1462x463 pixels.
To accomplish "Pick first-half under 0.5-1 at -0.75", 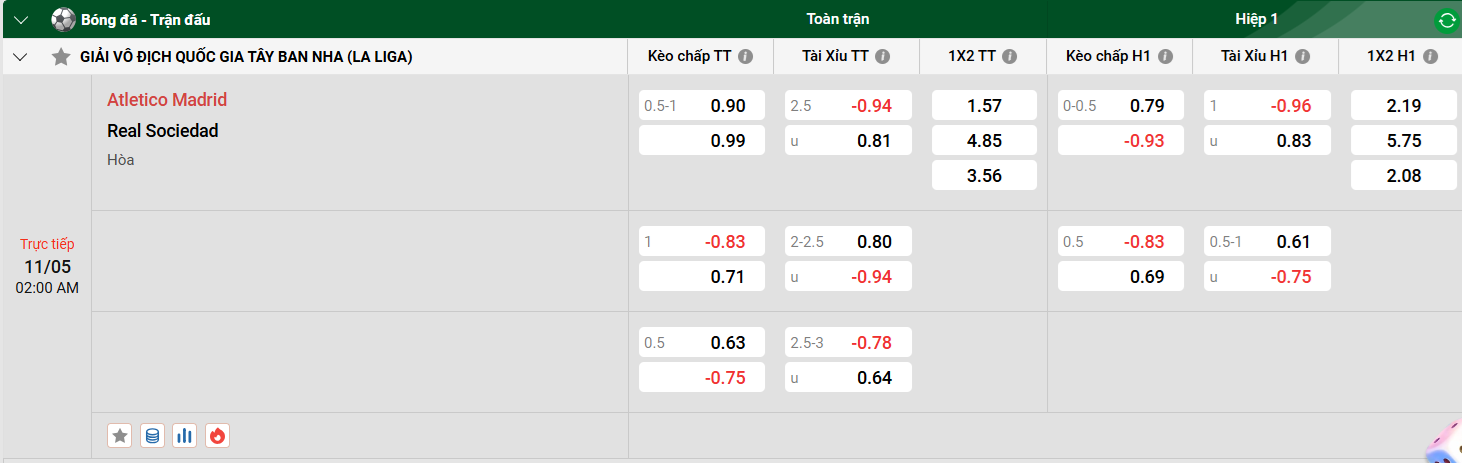I will click(1267, 276).
